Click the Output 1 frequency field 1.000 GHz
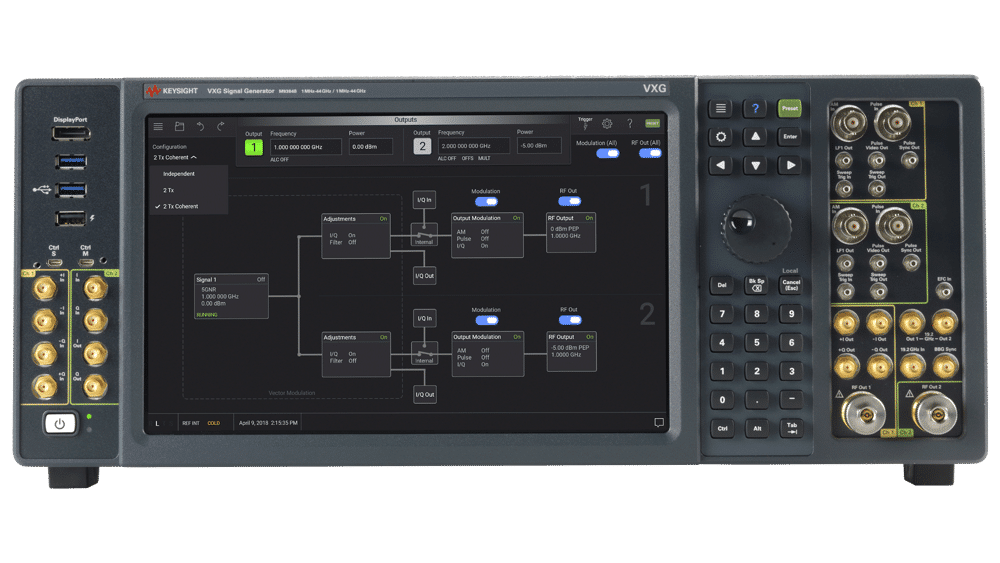1000x563 pixels. (x=304, y=147)
